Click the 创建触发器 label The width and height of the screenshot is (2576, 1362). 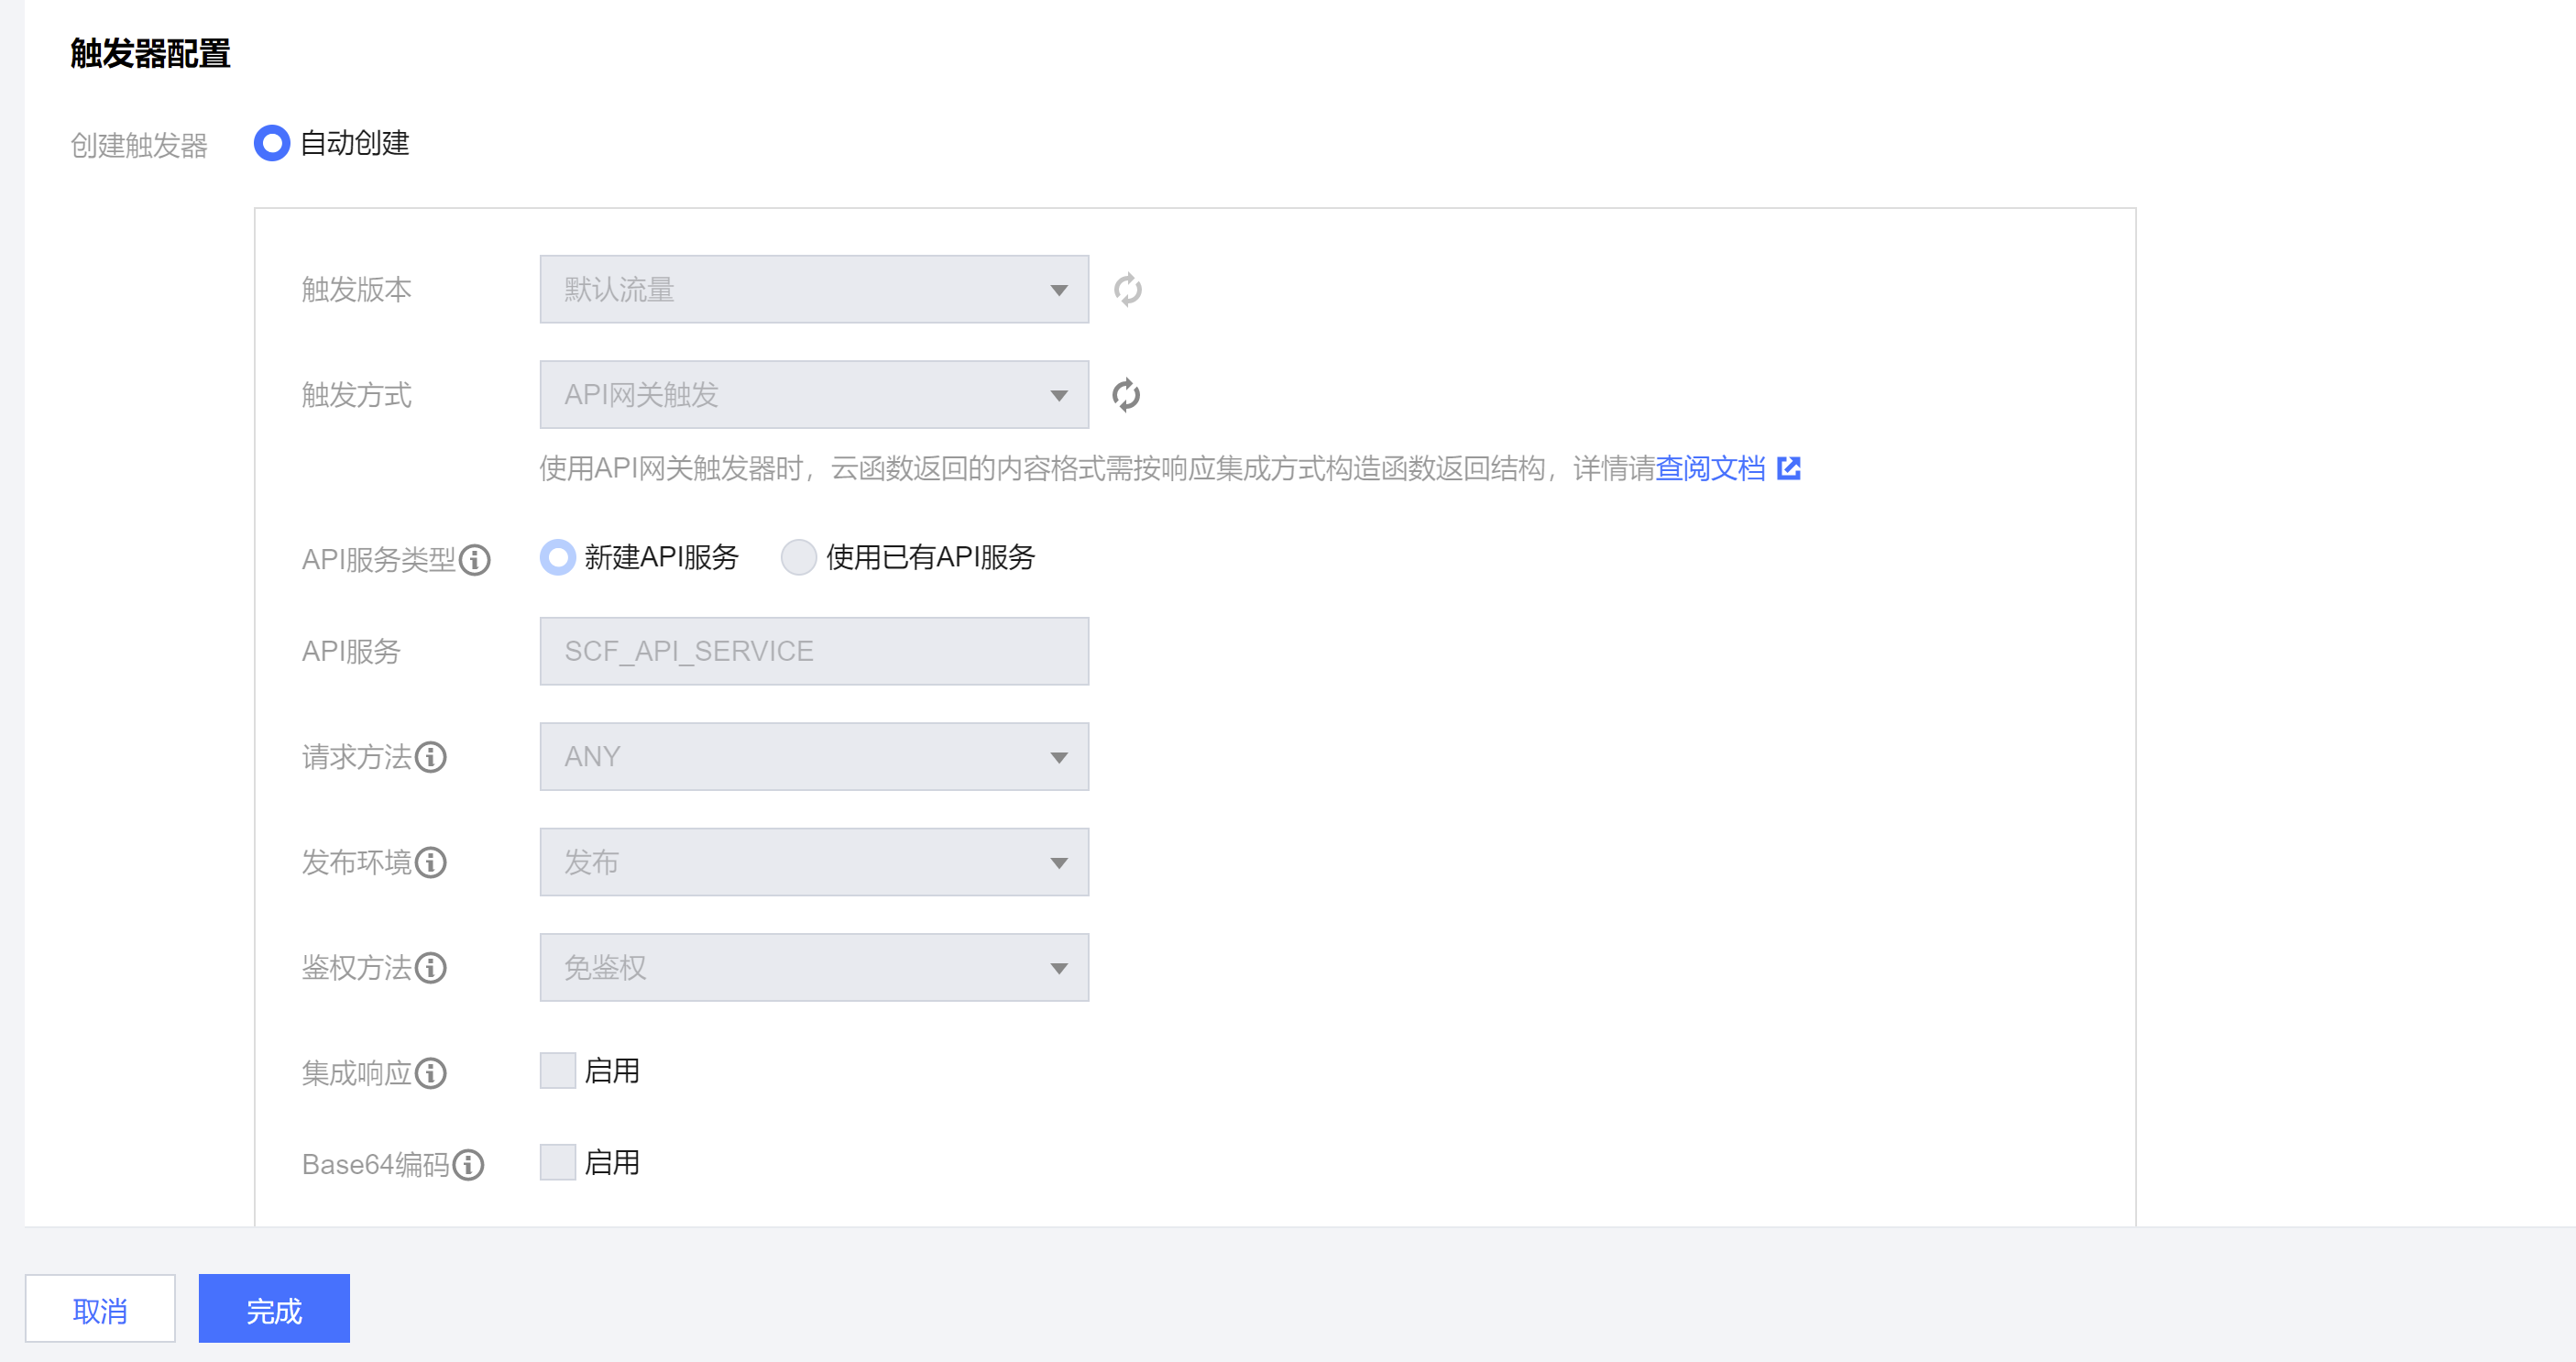point(139,146)
